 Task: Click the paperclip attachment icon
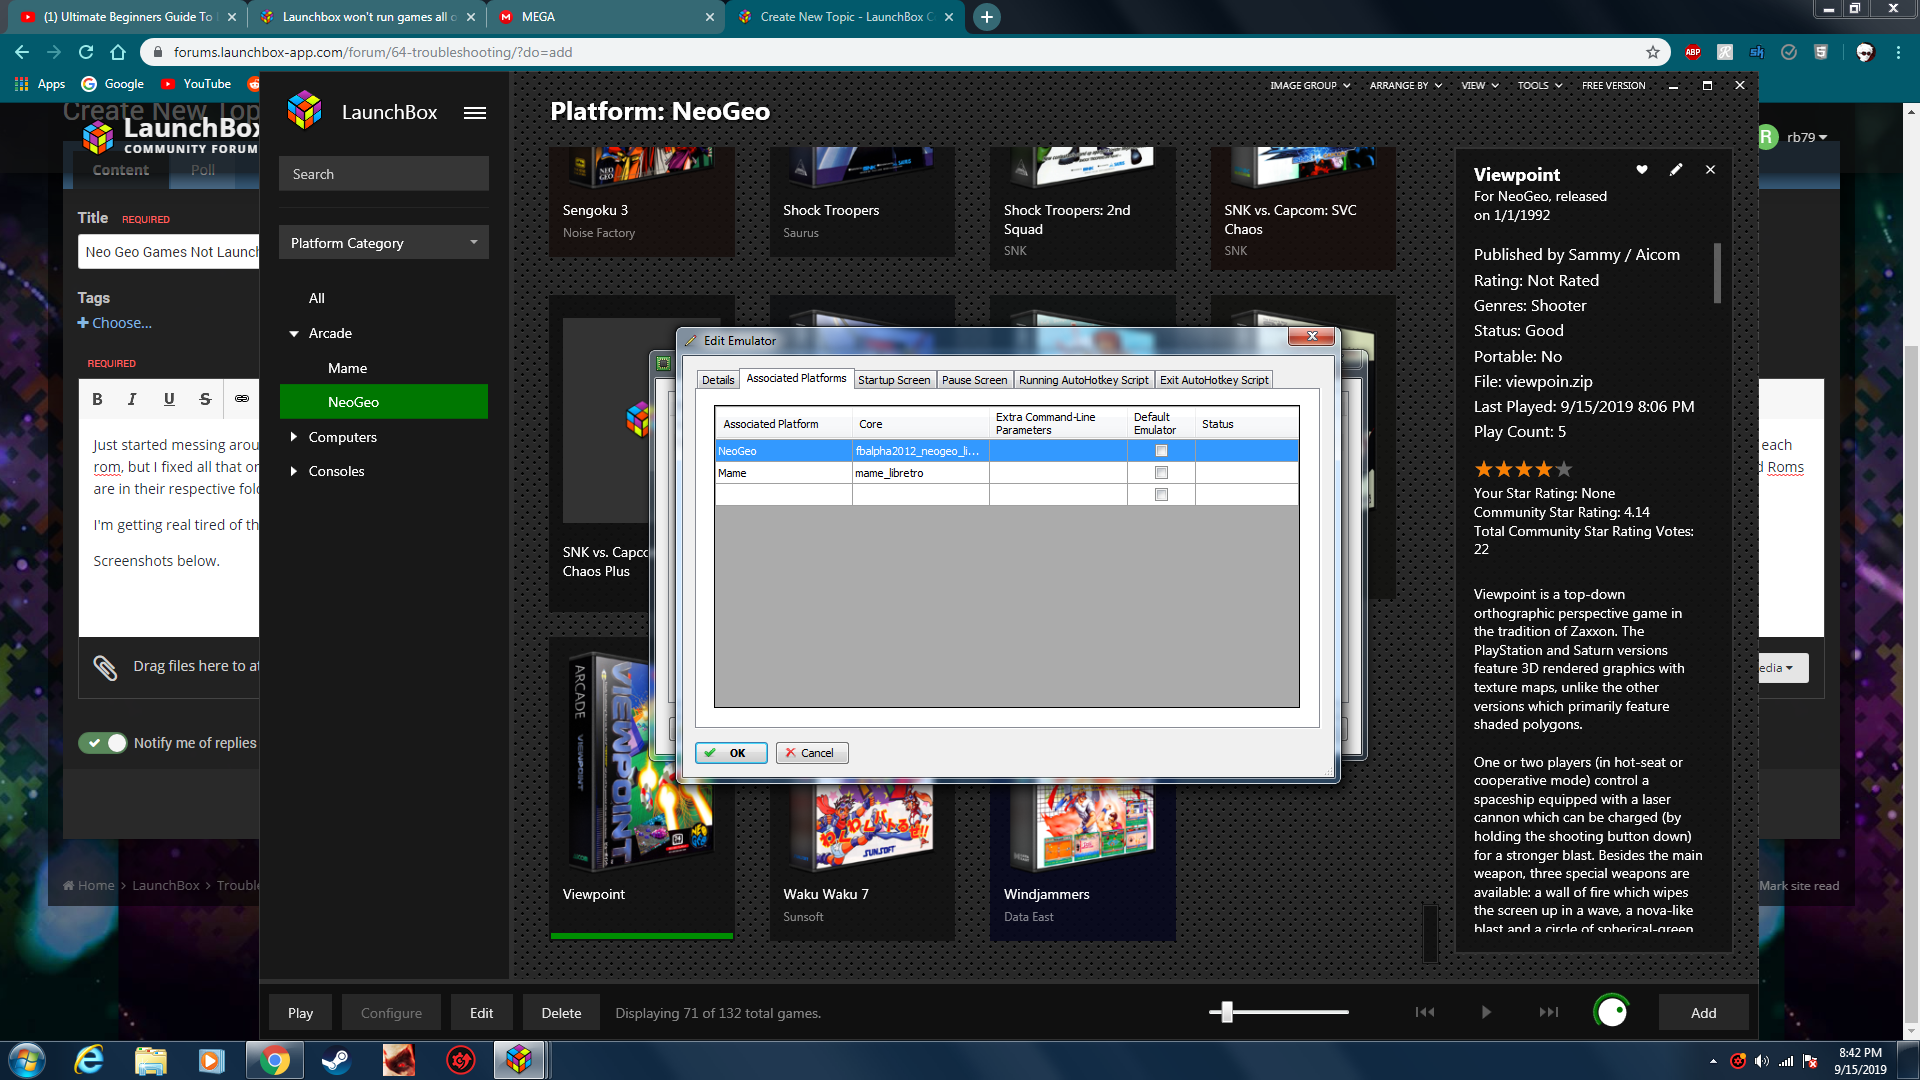pyautogui.click(x=105, y=667)
